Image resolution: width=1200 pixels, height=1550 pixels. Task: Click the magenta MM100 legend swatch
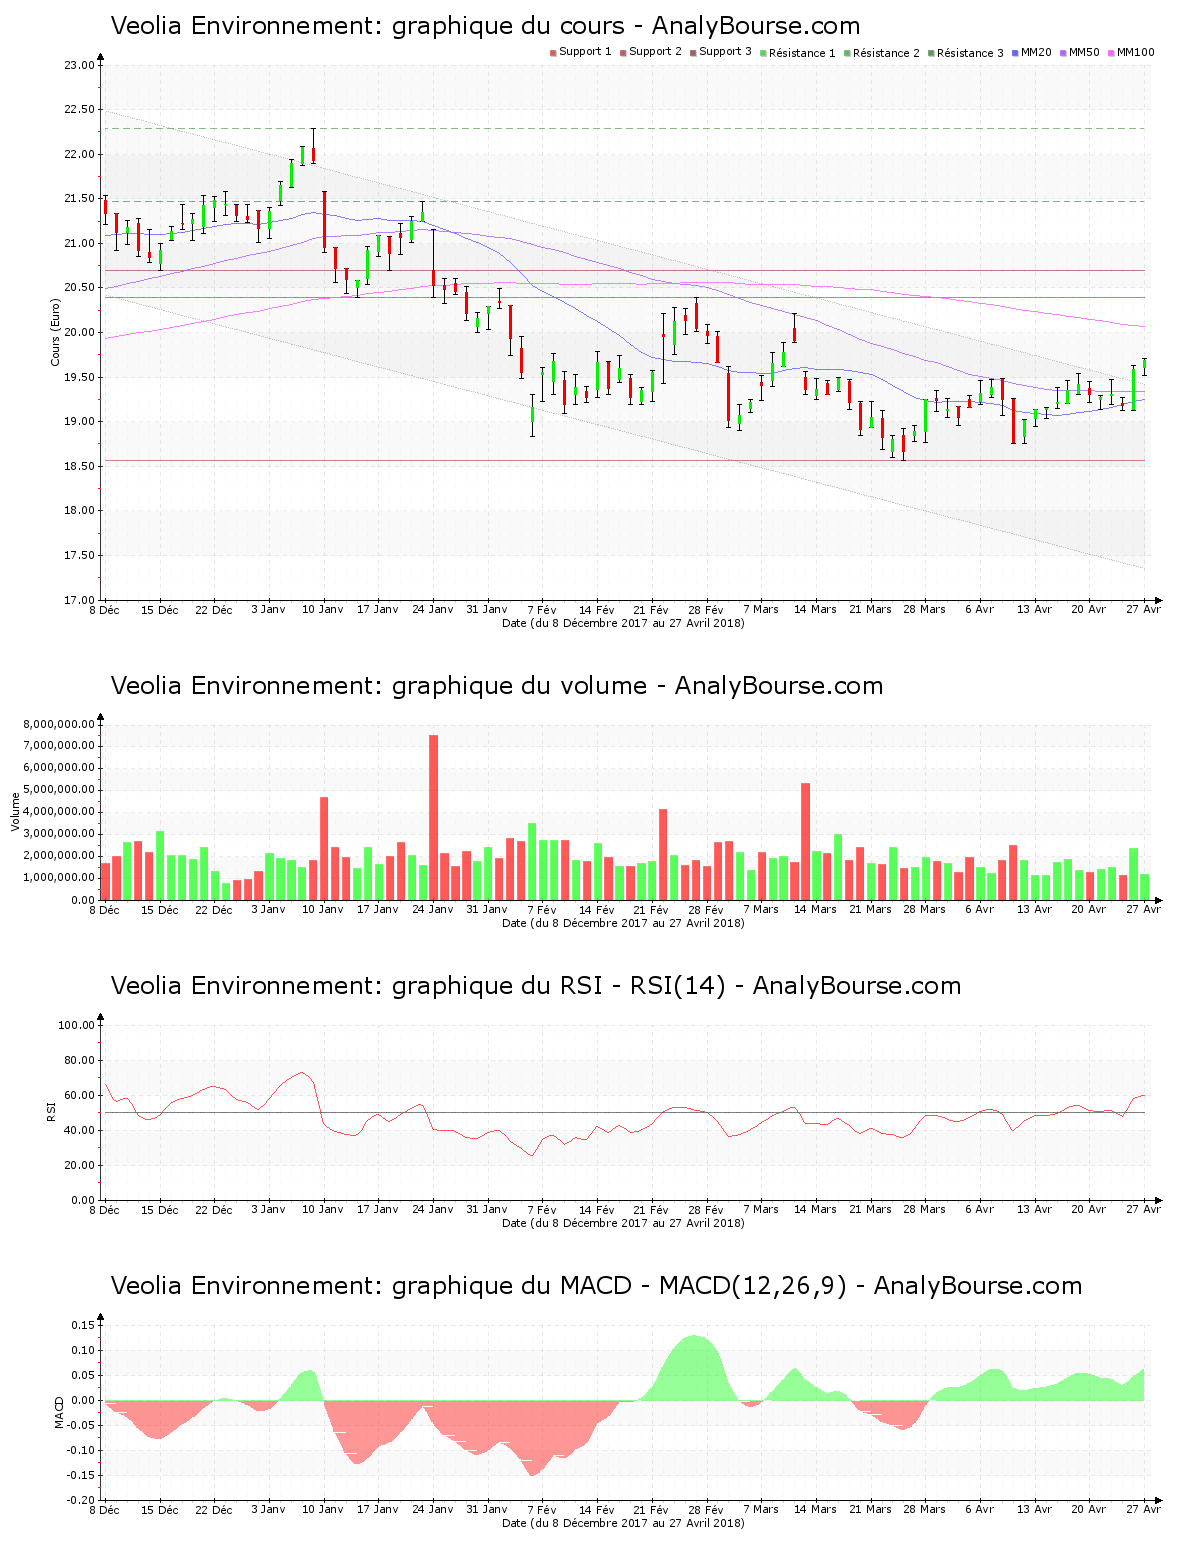click(x=1112, y=52)
